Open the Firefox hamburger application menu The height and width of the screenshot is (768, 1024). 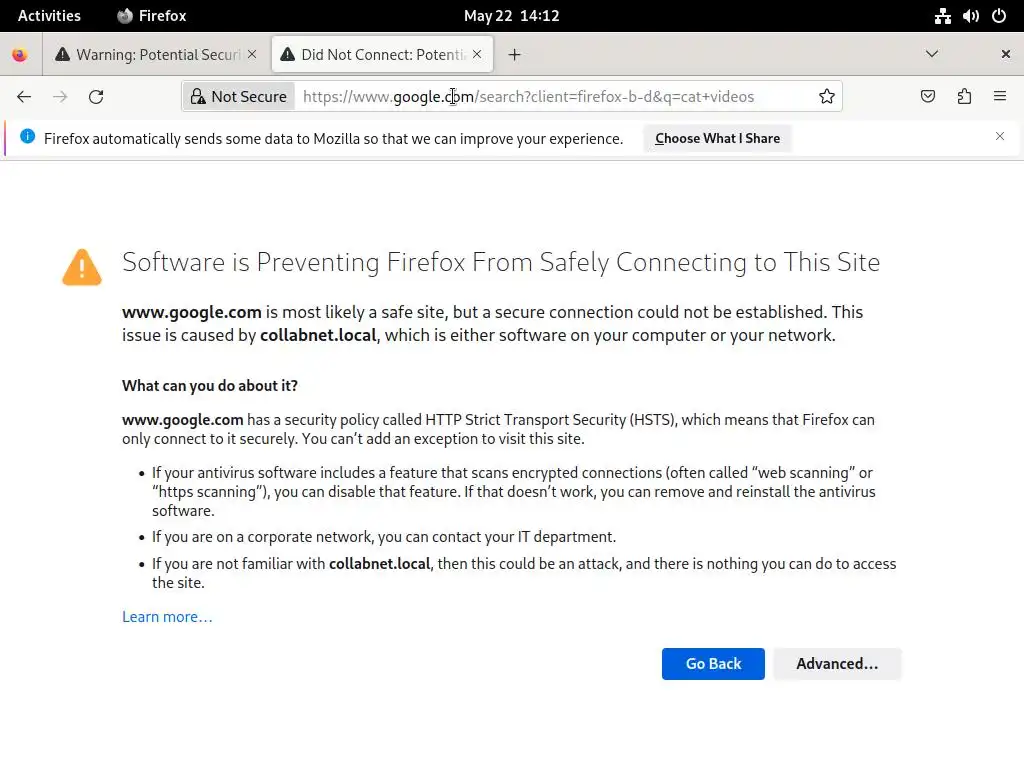pos(1000,97)
